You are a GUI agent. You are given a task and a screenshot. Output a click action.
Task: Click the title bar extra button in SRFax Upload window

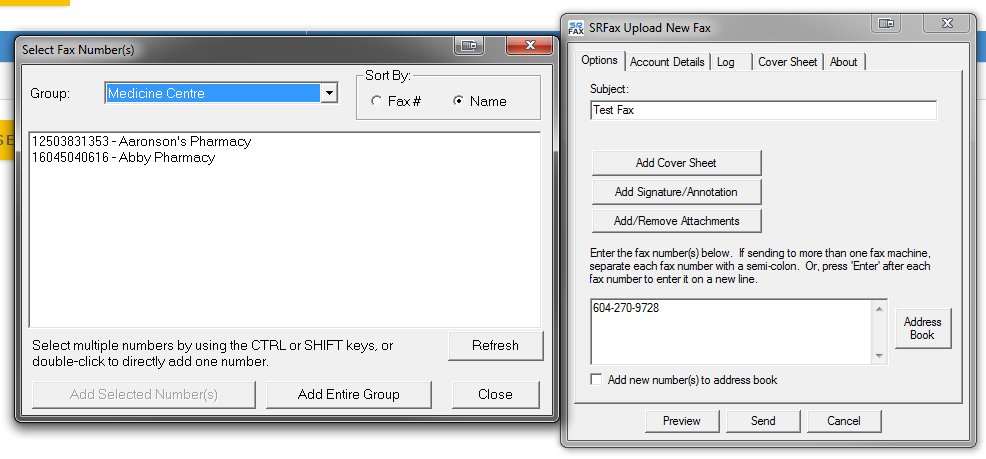pos(886,24)
